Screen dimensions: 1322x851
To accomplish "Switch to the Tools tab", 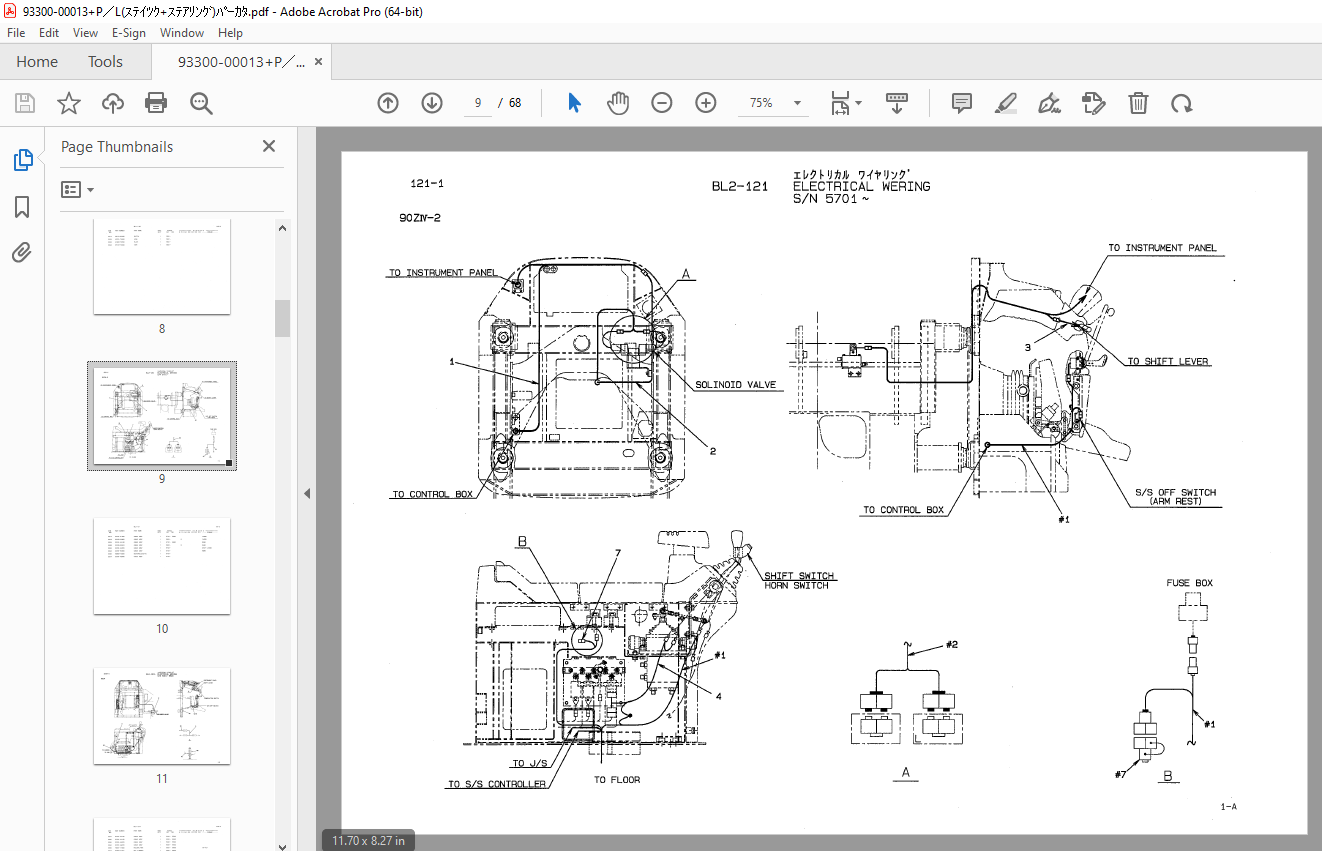I will click(105, 62).
